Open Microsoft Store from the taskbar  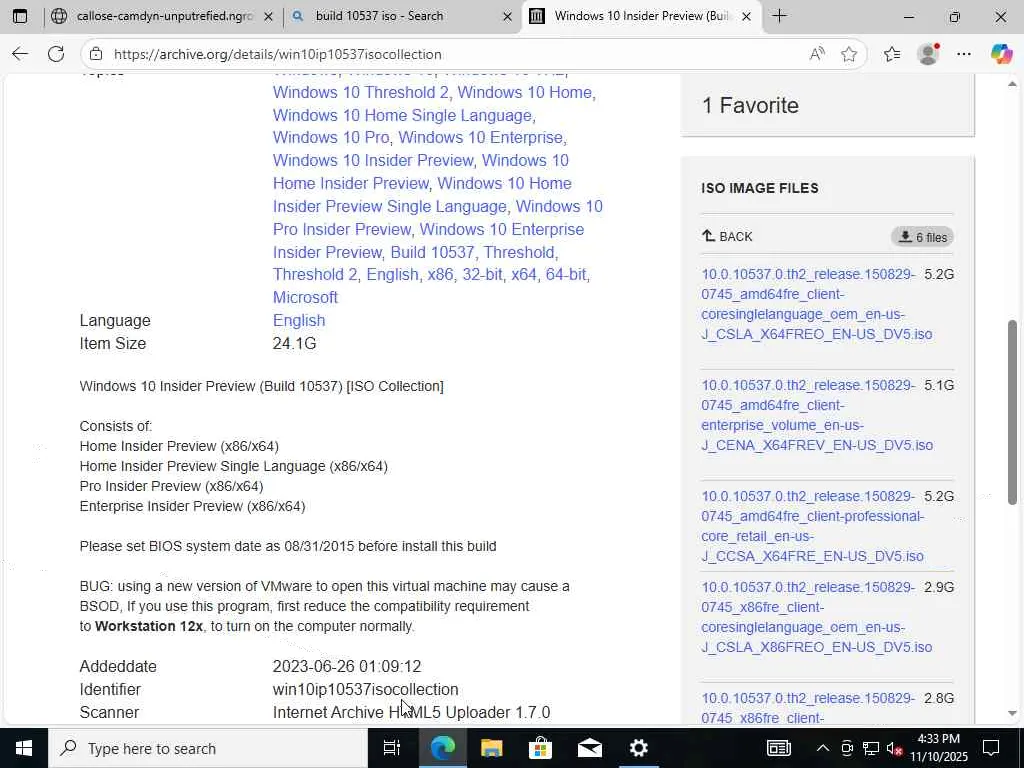[x=540, y=748]
